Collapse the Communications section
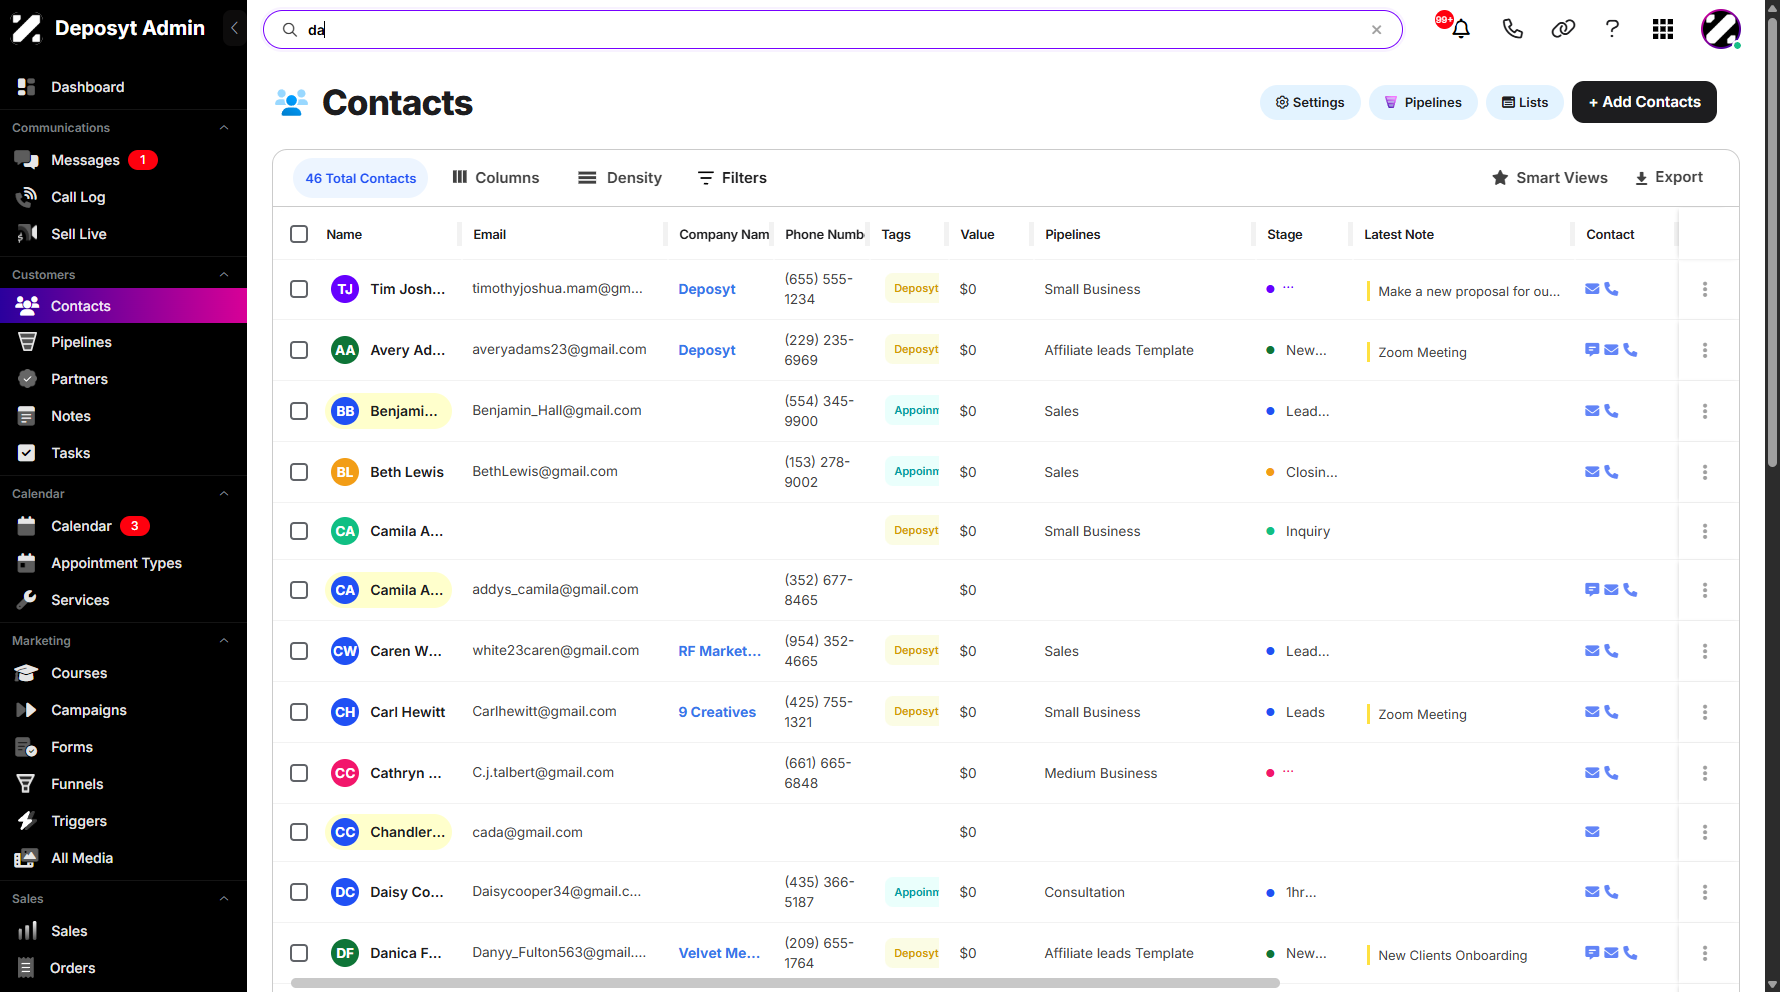The width and height of the screenshot is (1780, 992). coord(224,128)
